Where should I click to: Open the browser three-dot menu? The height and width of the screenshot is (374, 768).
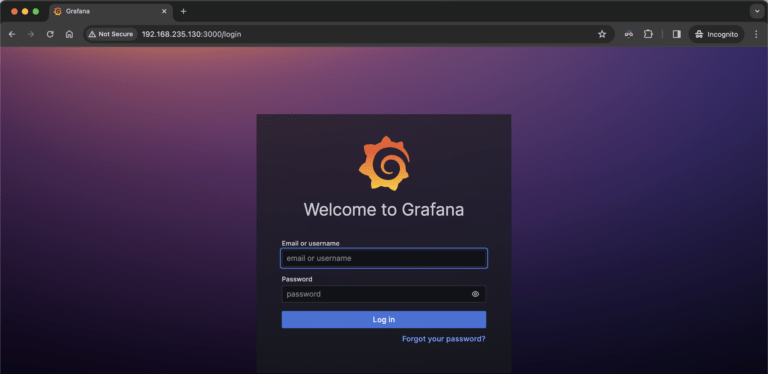[756, 34]
